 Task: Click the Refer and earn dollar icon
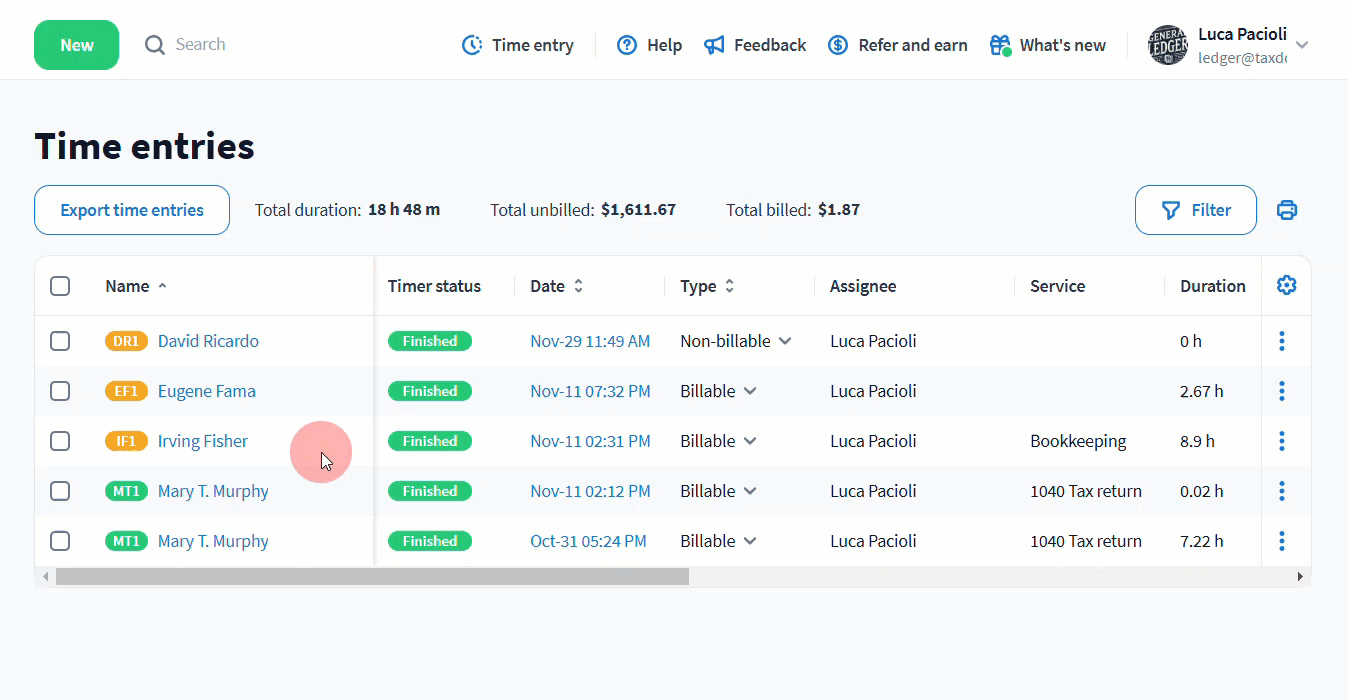click(838, 45)
